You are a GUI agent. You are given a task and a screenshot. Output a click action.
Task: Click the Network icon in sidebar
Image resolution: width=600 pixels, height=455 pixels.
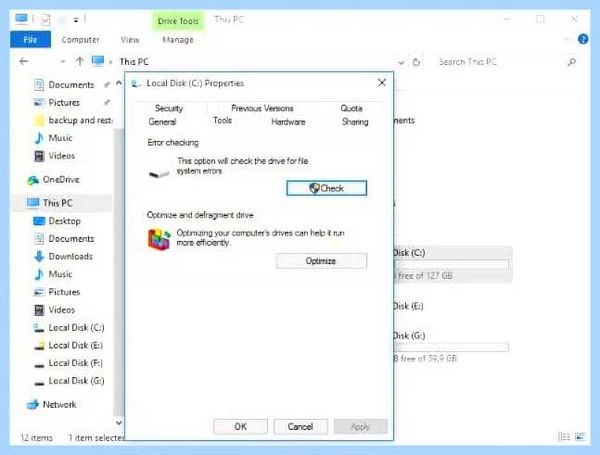pos(33,404)
